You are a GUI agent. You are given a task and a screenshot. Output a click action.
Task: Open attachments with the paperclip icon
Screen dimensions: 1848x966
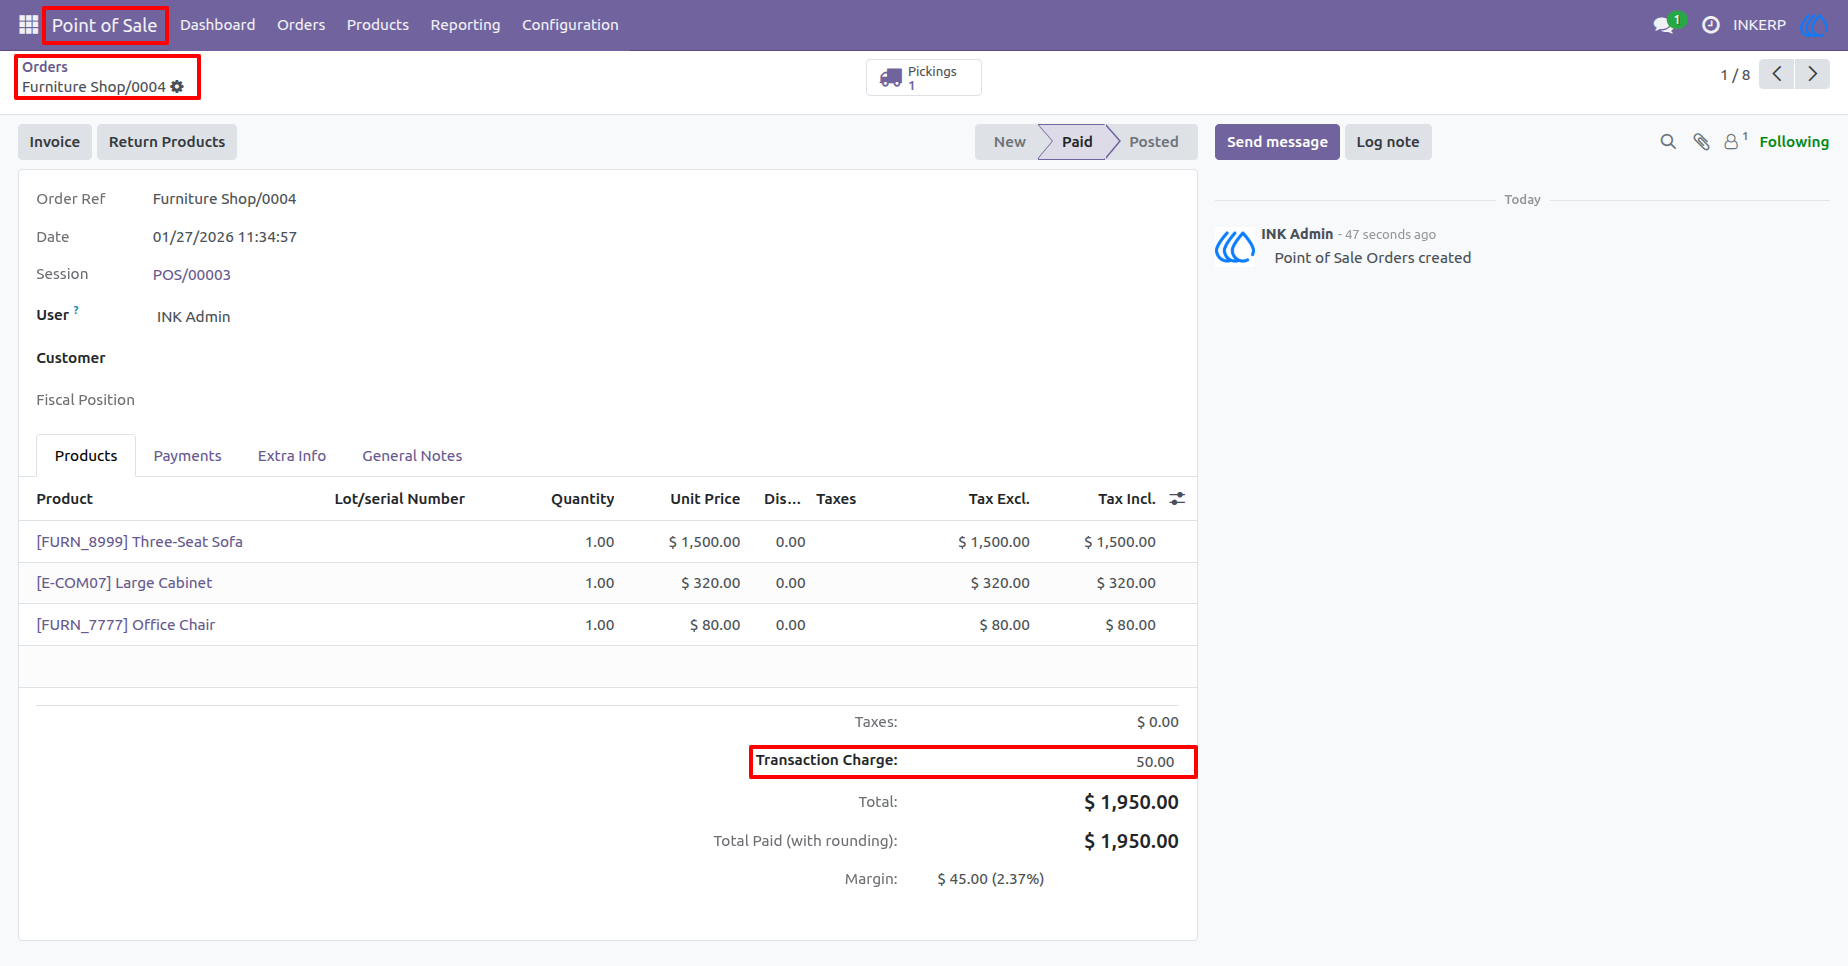tap(1701, 142)
